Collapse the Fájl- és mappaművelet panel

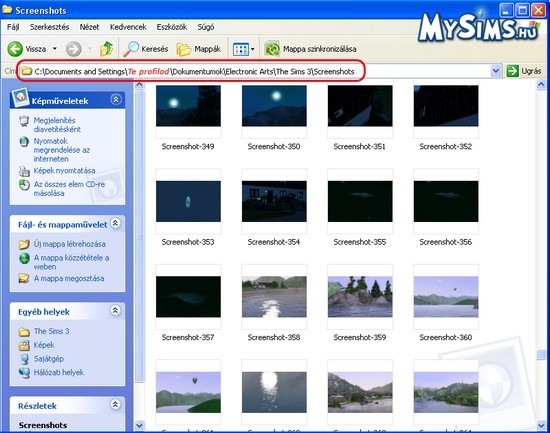pyautogui.click(x=115, y=223)
